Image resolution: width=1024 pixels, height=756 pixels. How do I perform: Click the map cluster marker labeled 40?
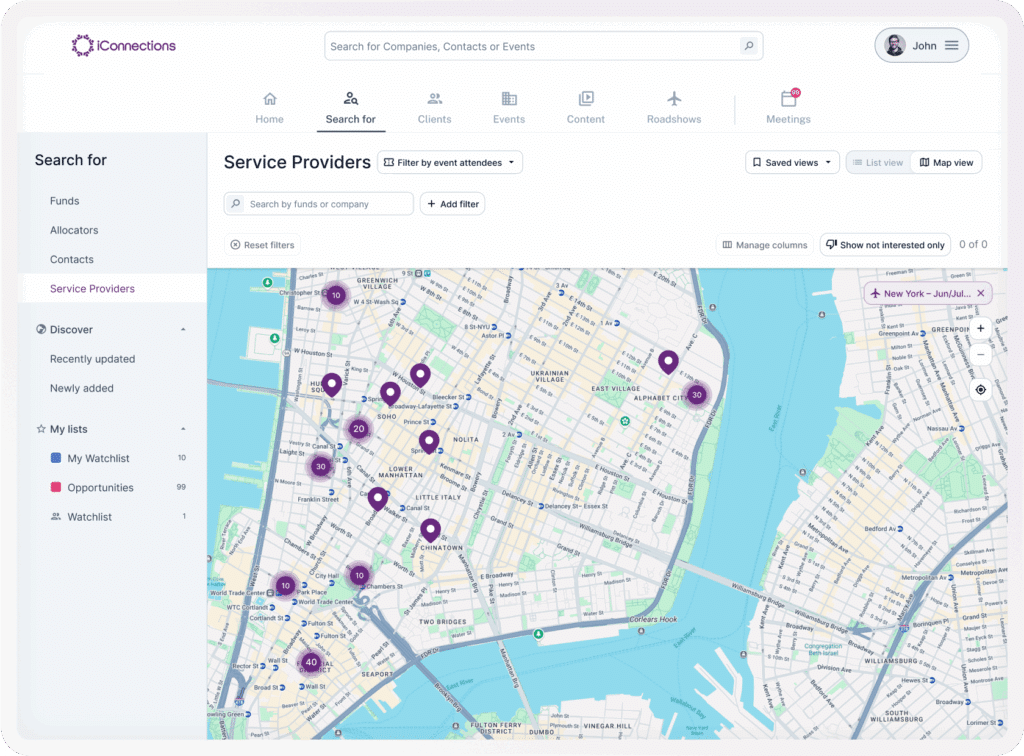tap(311, 662)
